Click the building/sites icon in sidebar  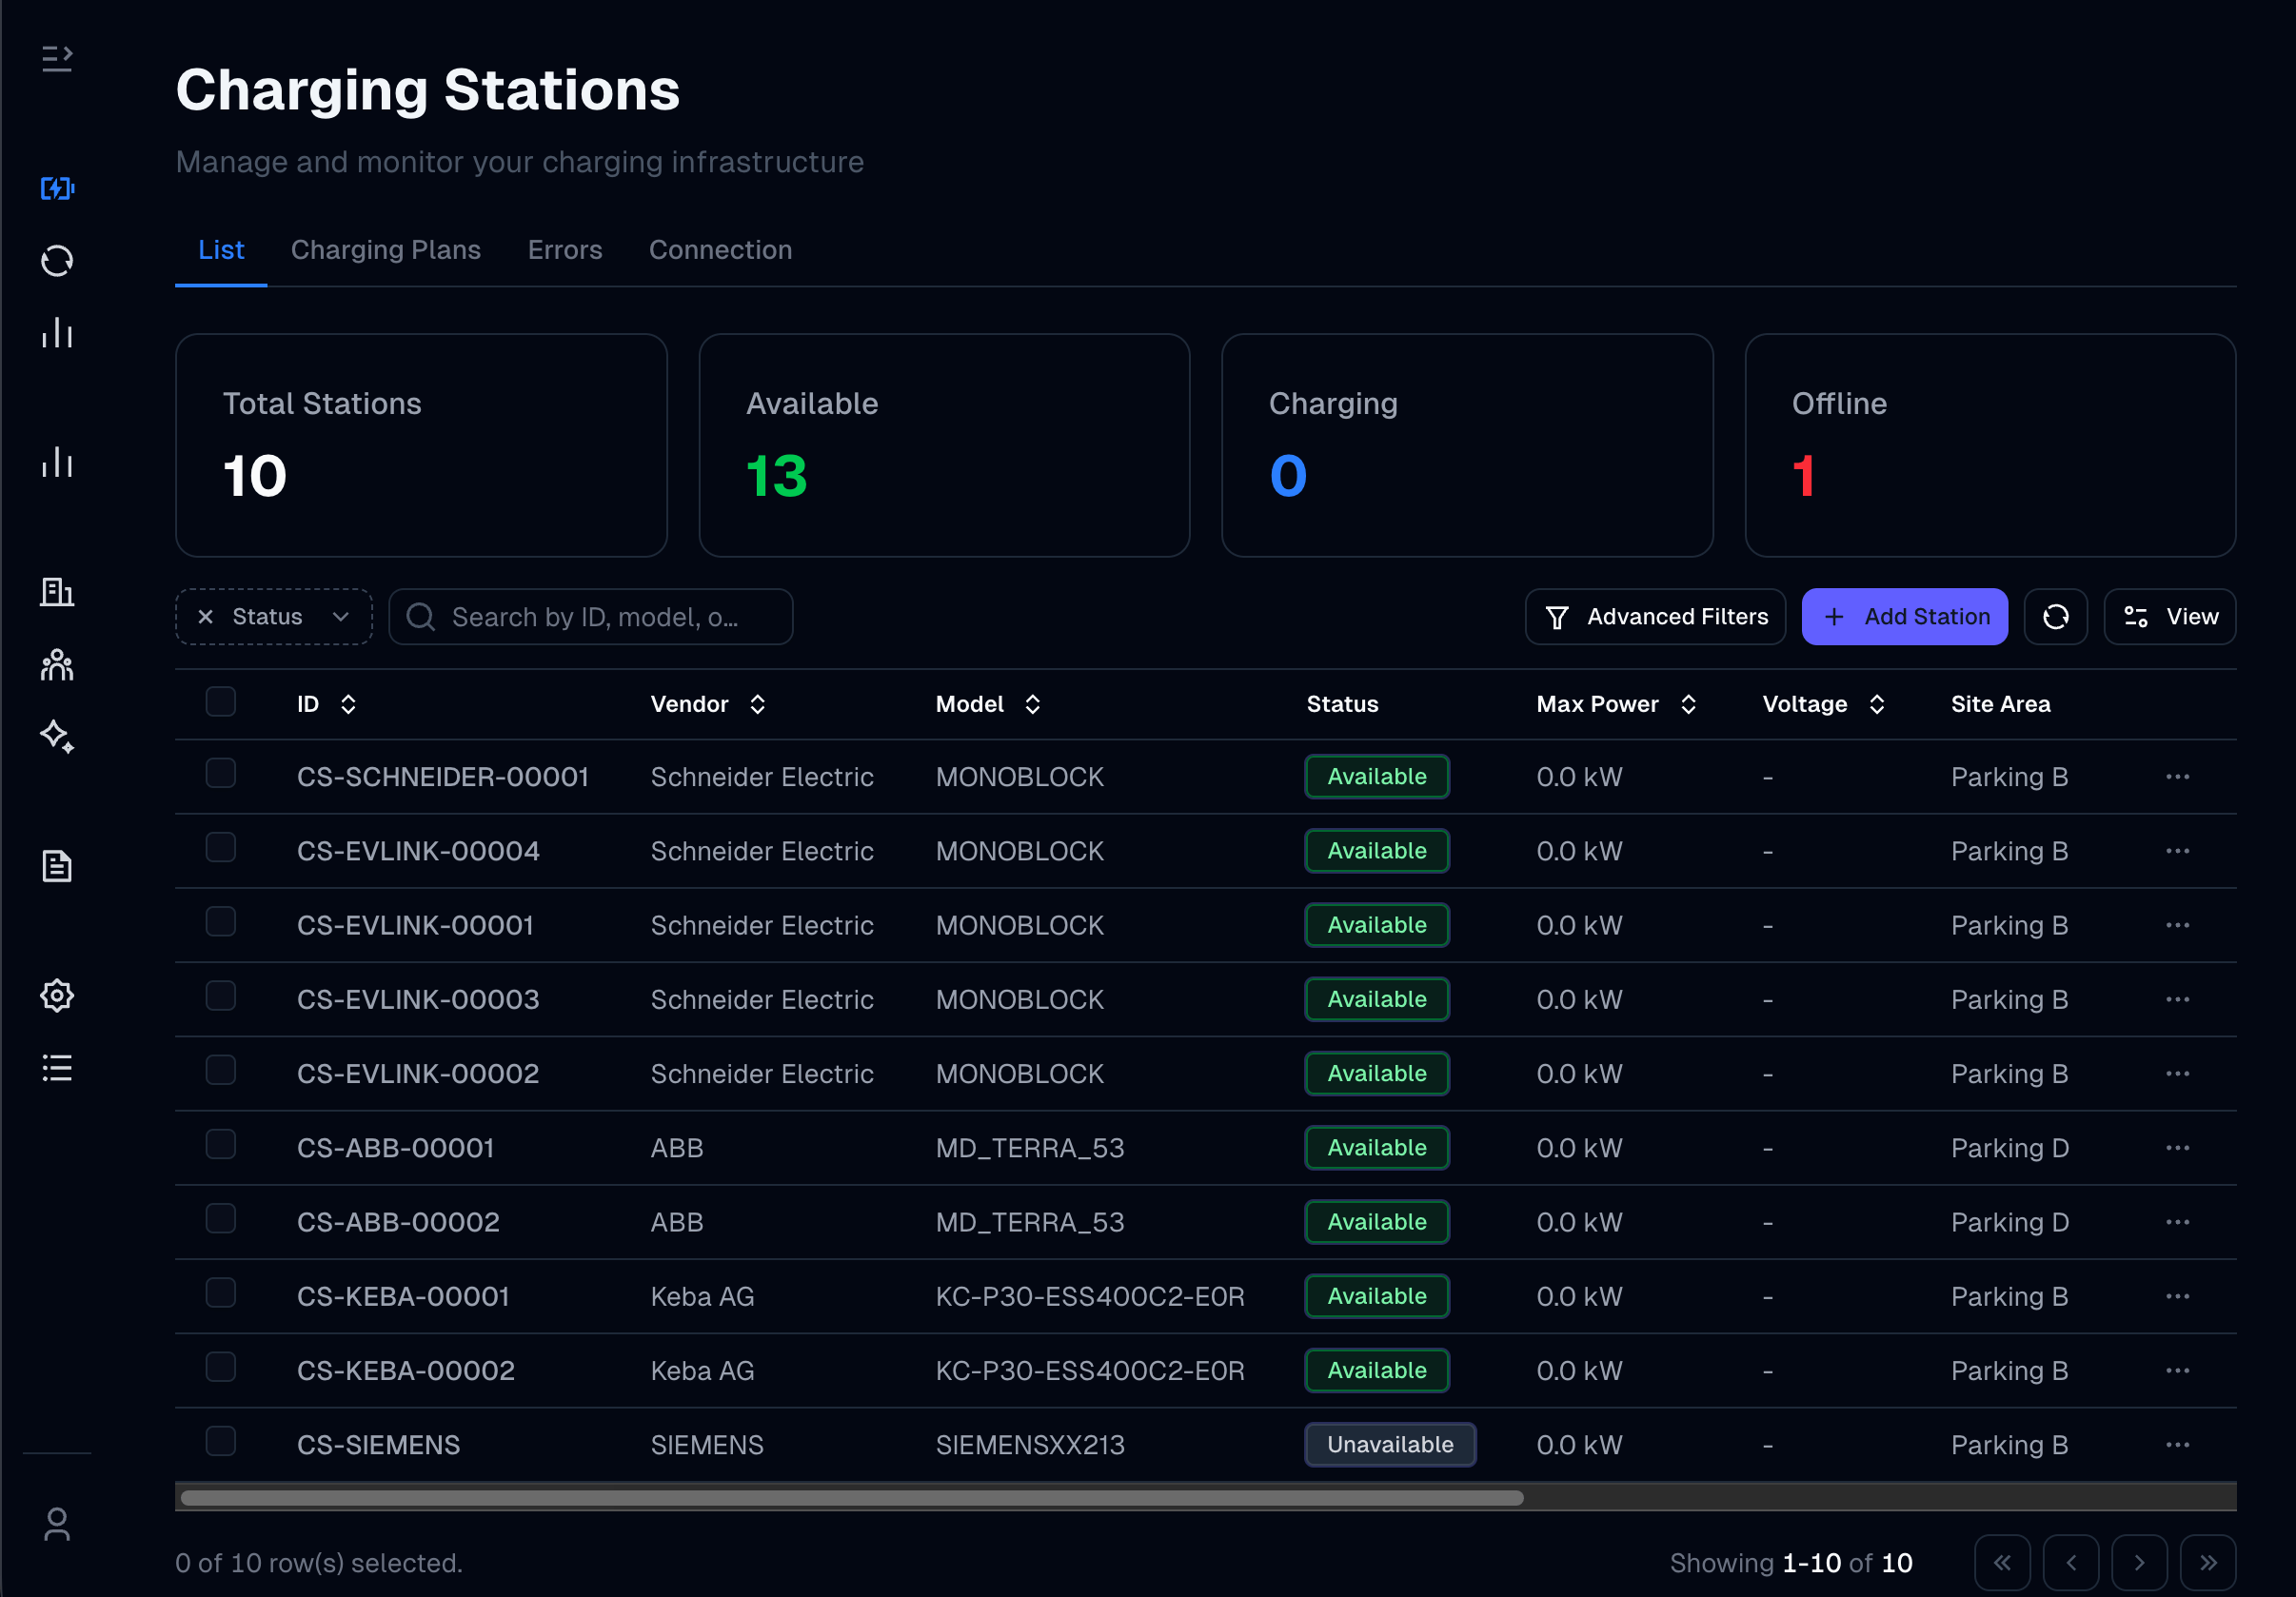point(57,592)
